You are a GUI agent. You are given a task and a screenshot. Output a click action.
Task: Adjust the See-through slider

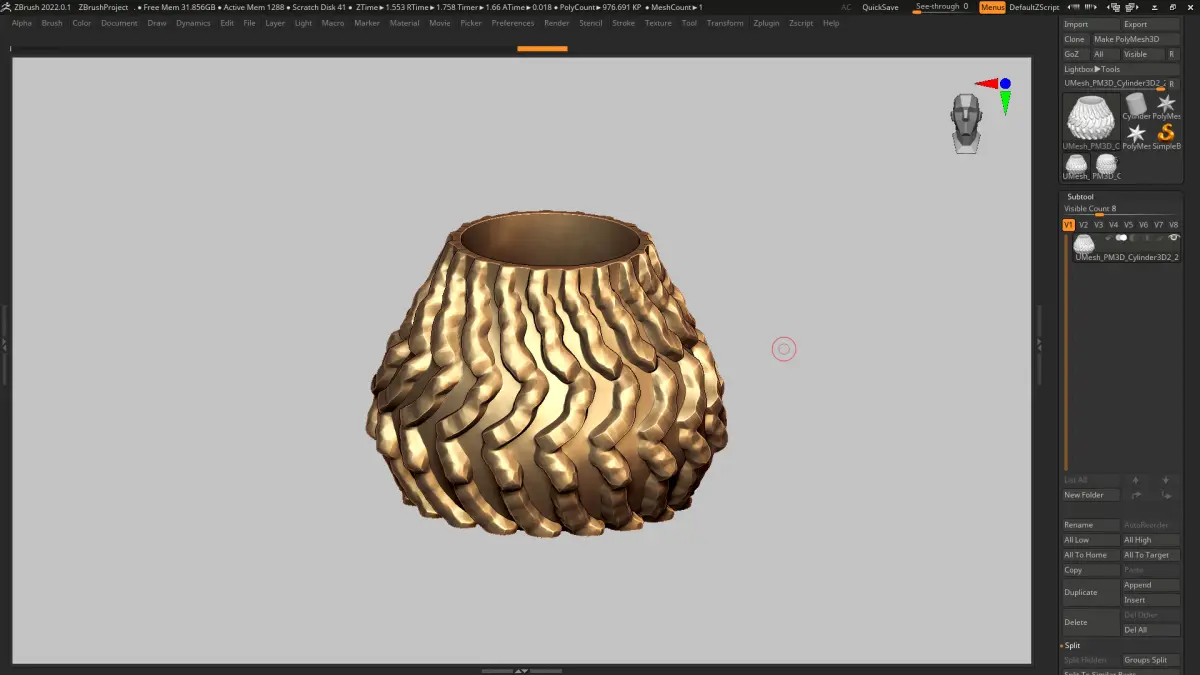tap(943, 7)
